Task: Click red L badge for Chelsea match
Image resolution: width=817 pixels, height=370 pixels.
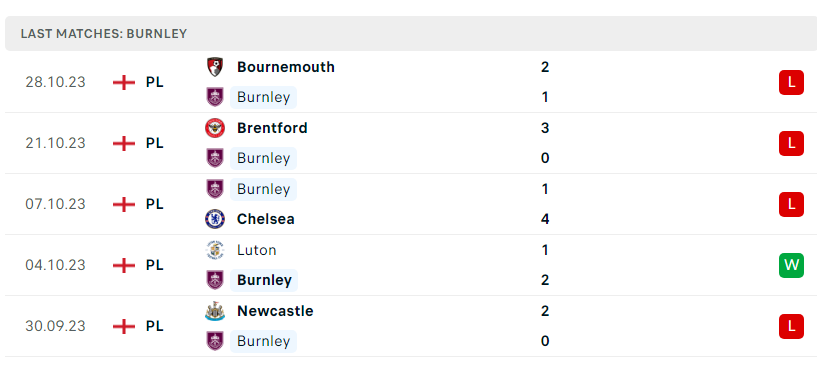Action: 791,204
